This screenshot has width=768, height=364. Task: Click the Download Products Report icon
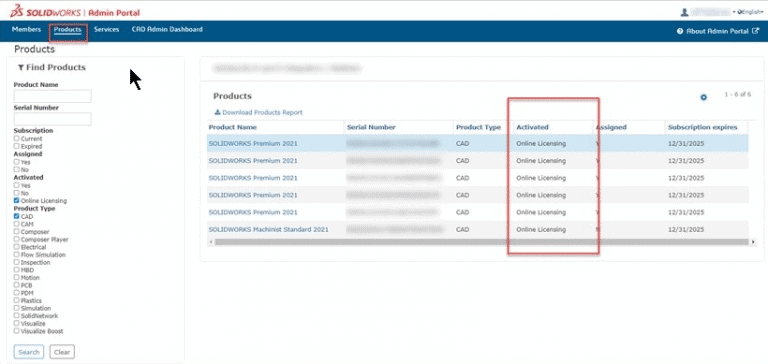[217, 112]
